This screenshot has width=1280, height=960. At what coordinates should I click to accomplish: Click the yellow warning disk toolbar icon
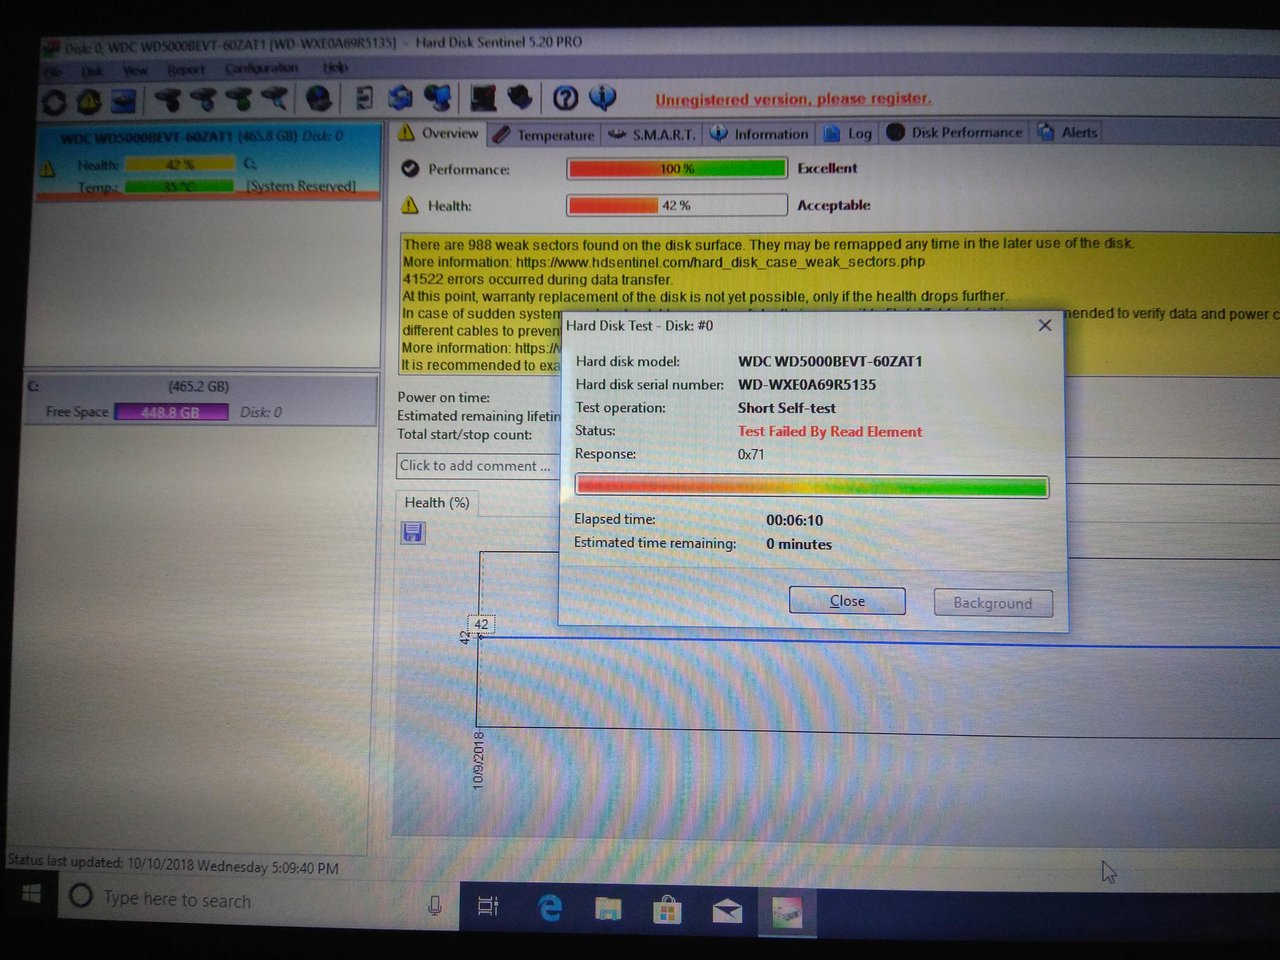[x=89, y=101]
